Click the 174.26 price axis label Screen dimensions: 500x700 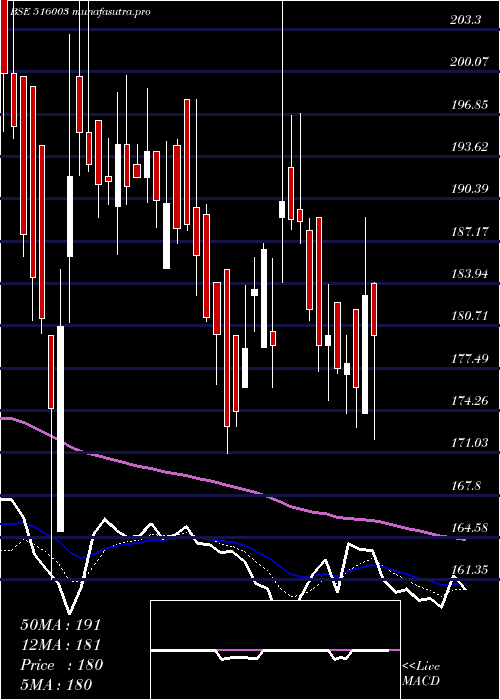click(469, 401)
